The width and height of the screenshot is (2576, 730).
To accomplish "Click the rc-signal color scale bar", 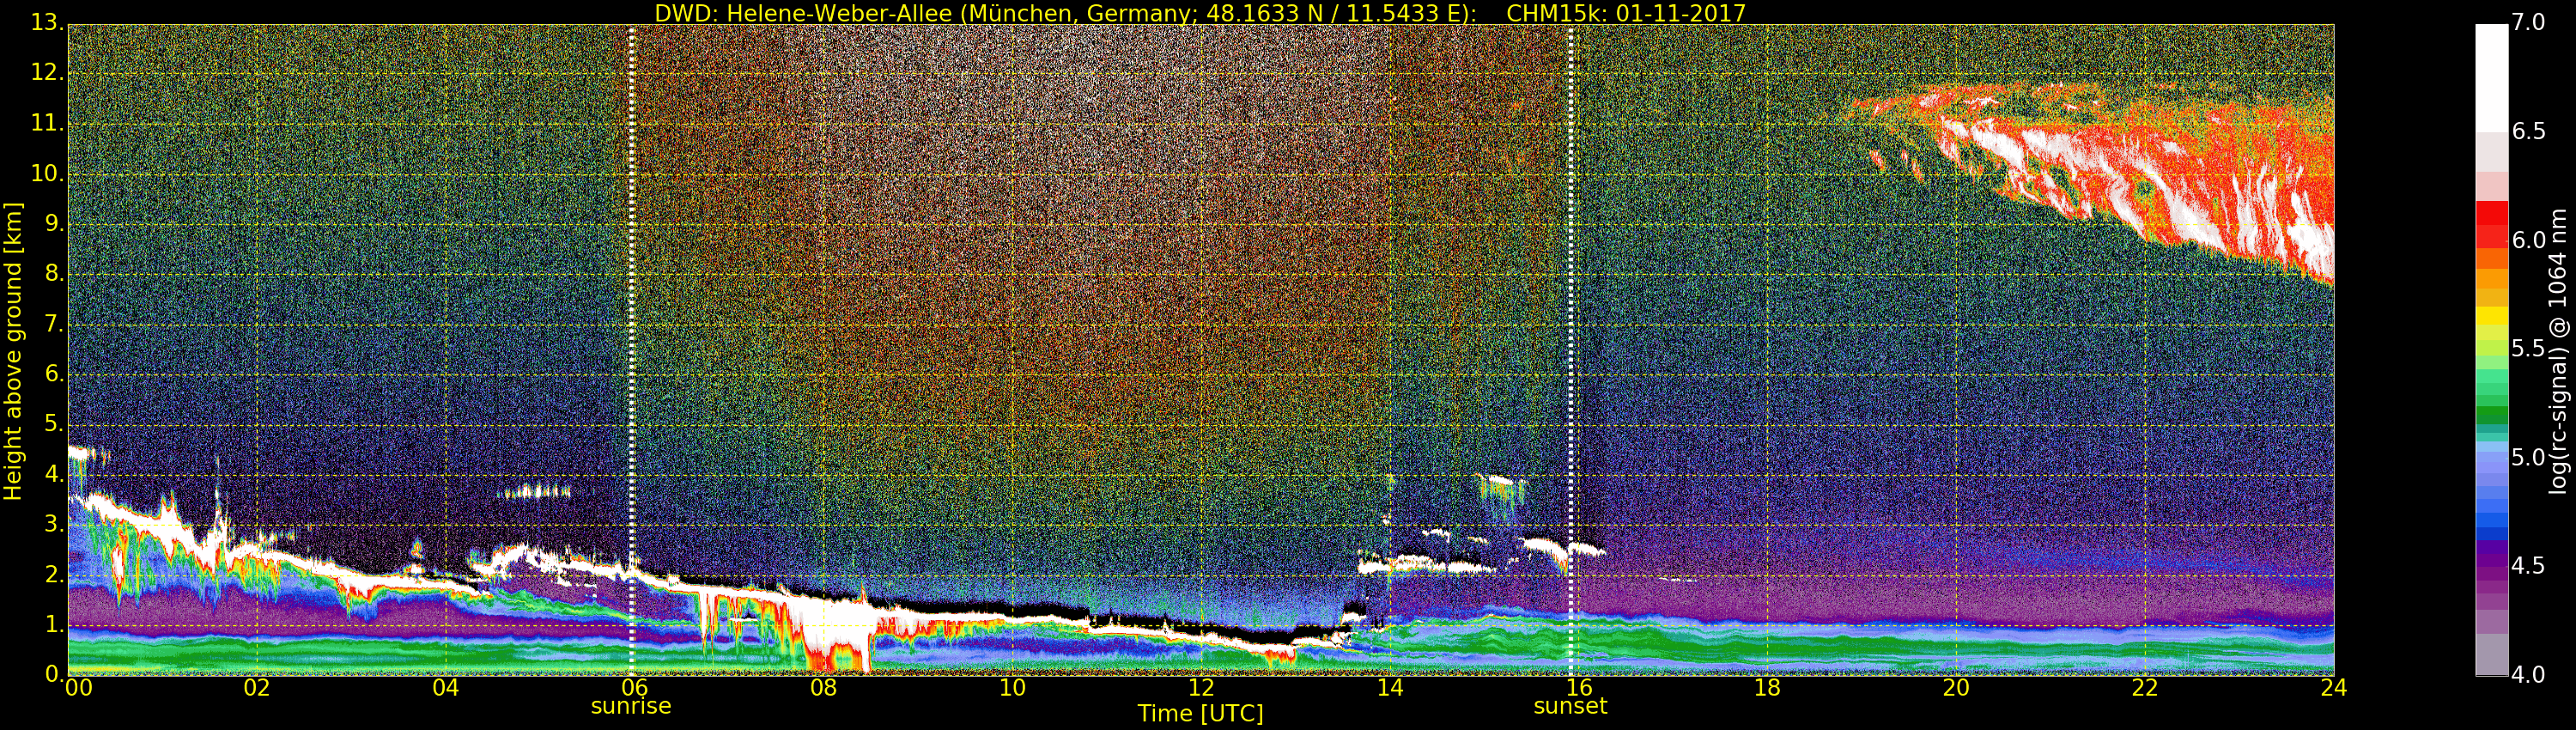I will point(2491,350).
